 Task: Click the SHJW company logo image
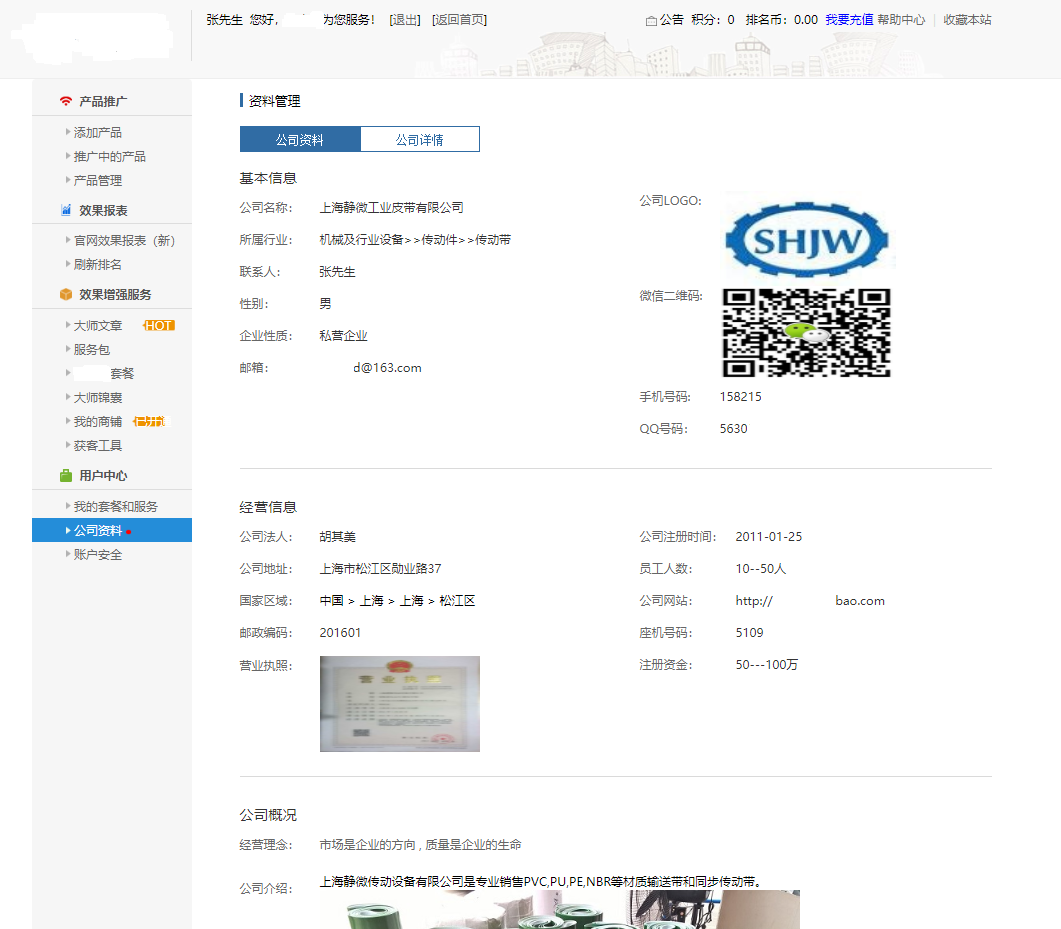click(806, 238)
